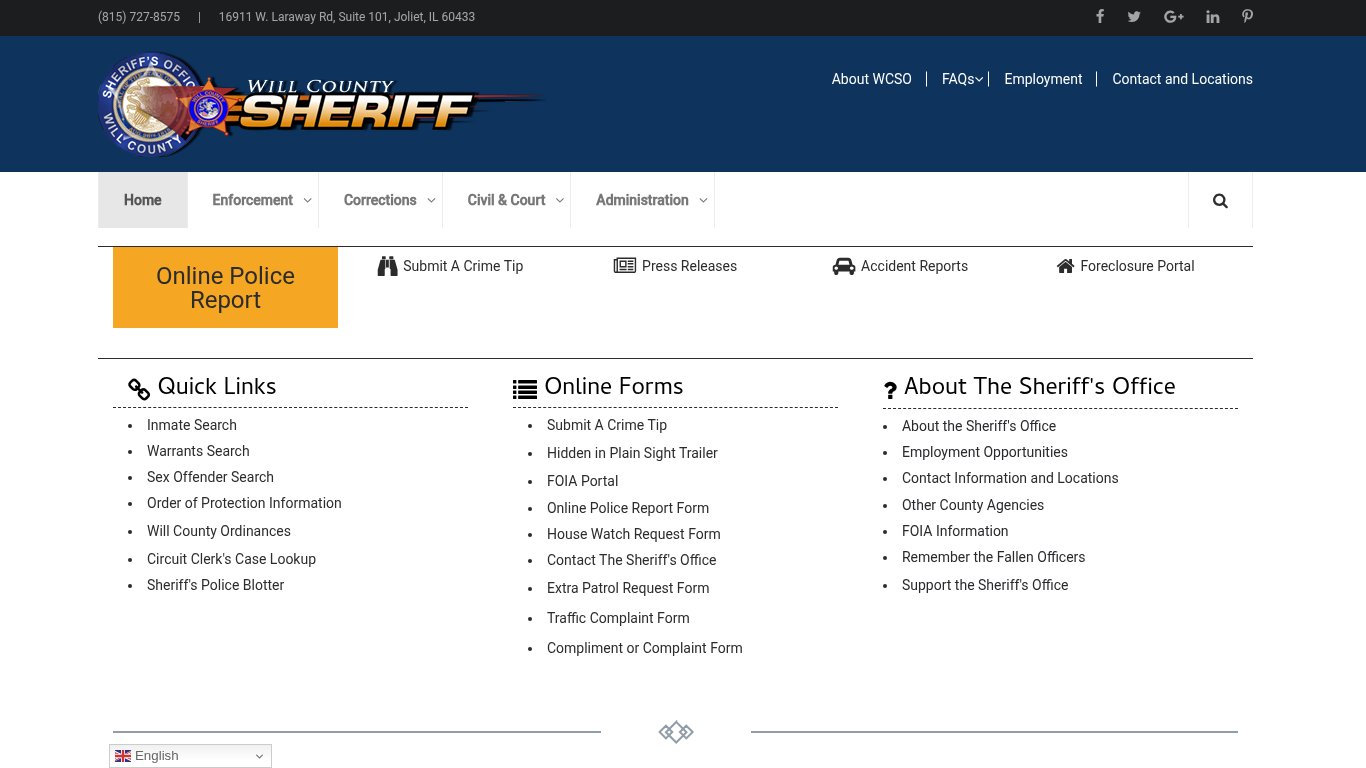Open the Online Police Report Form link
The width and height of the screenshot is (1366, 768).
(x=628, y=508)
